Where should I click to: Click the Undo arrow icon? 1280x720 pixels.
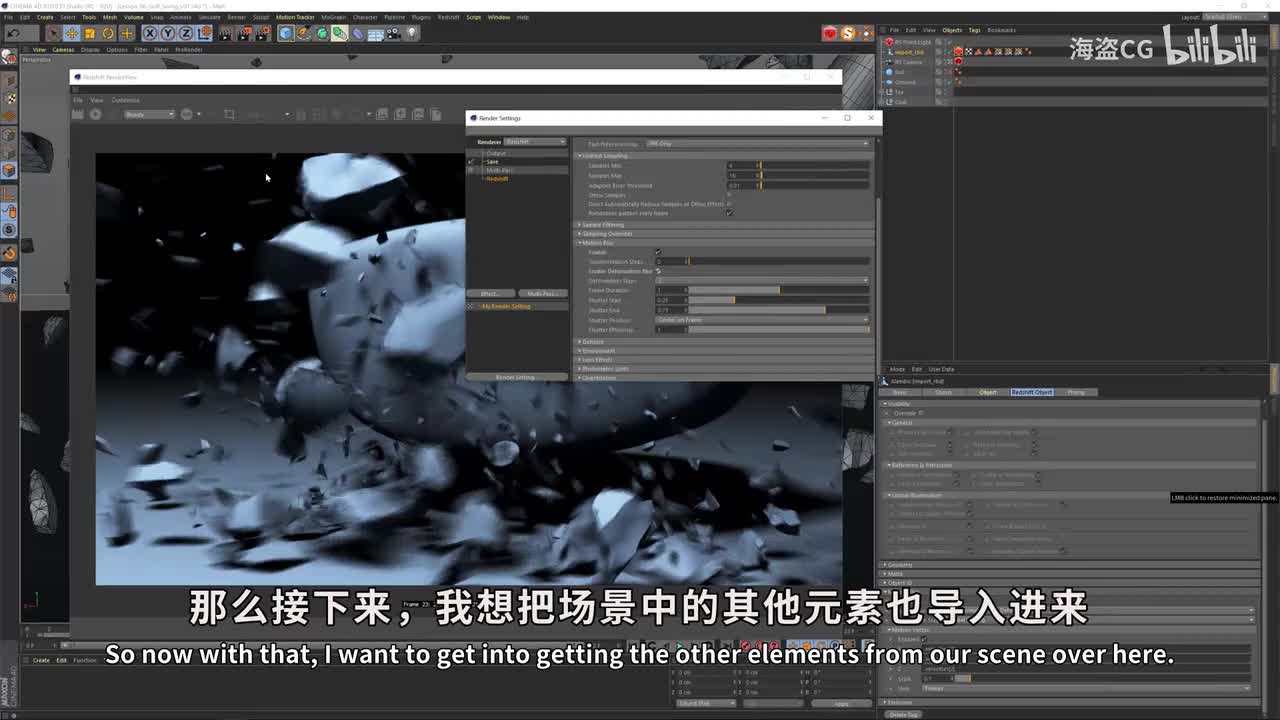(14, 33)
